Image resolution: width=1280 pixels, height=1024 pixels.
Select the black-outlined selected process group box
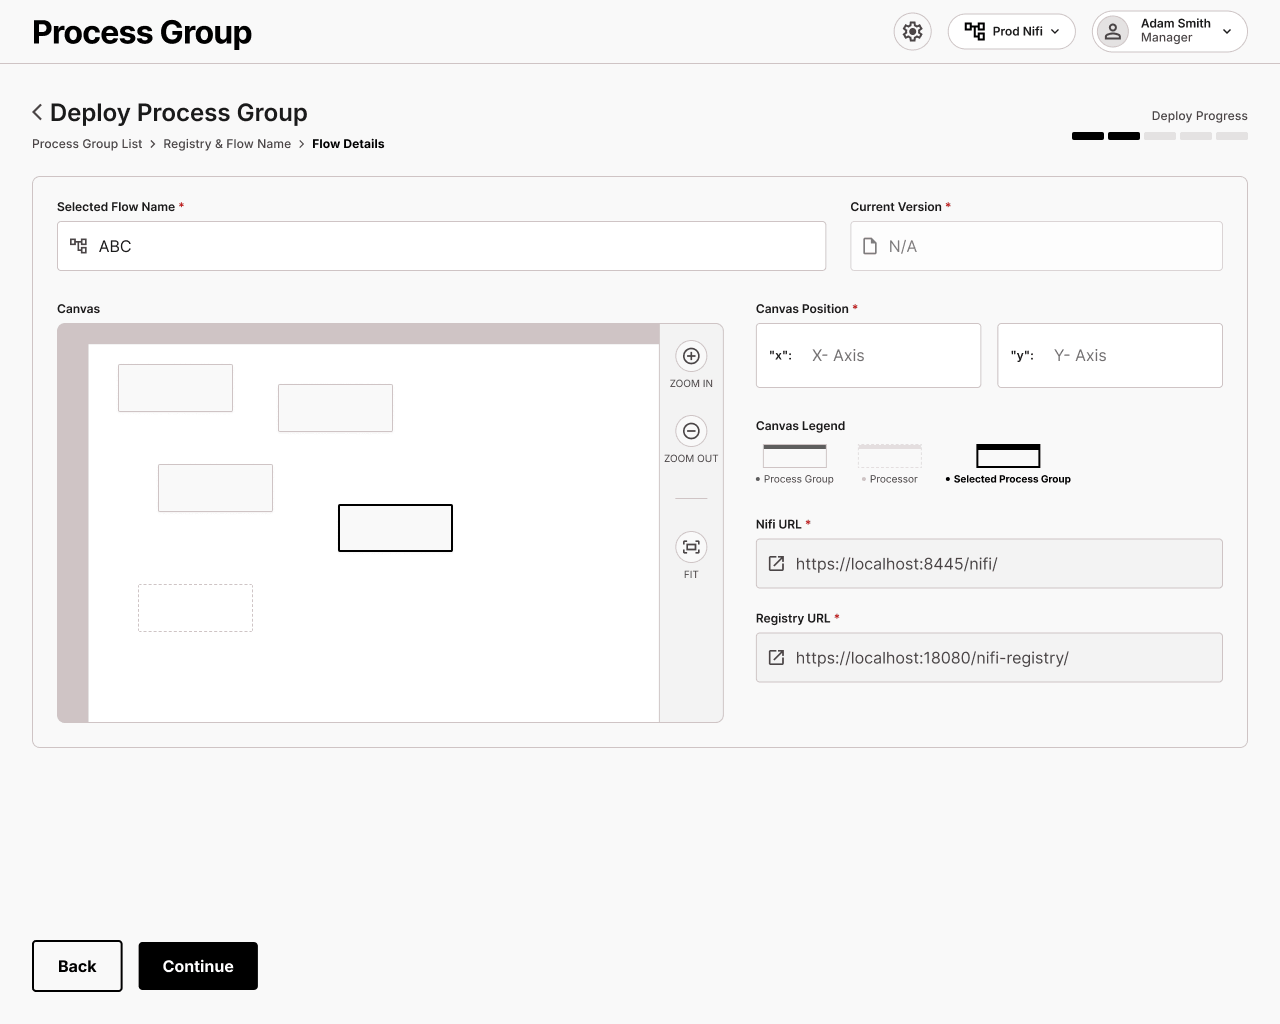click(395, 528)
